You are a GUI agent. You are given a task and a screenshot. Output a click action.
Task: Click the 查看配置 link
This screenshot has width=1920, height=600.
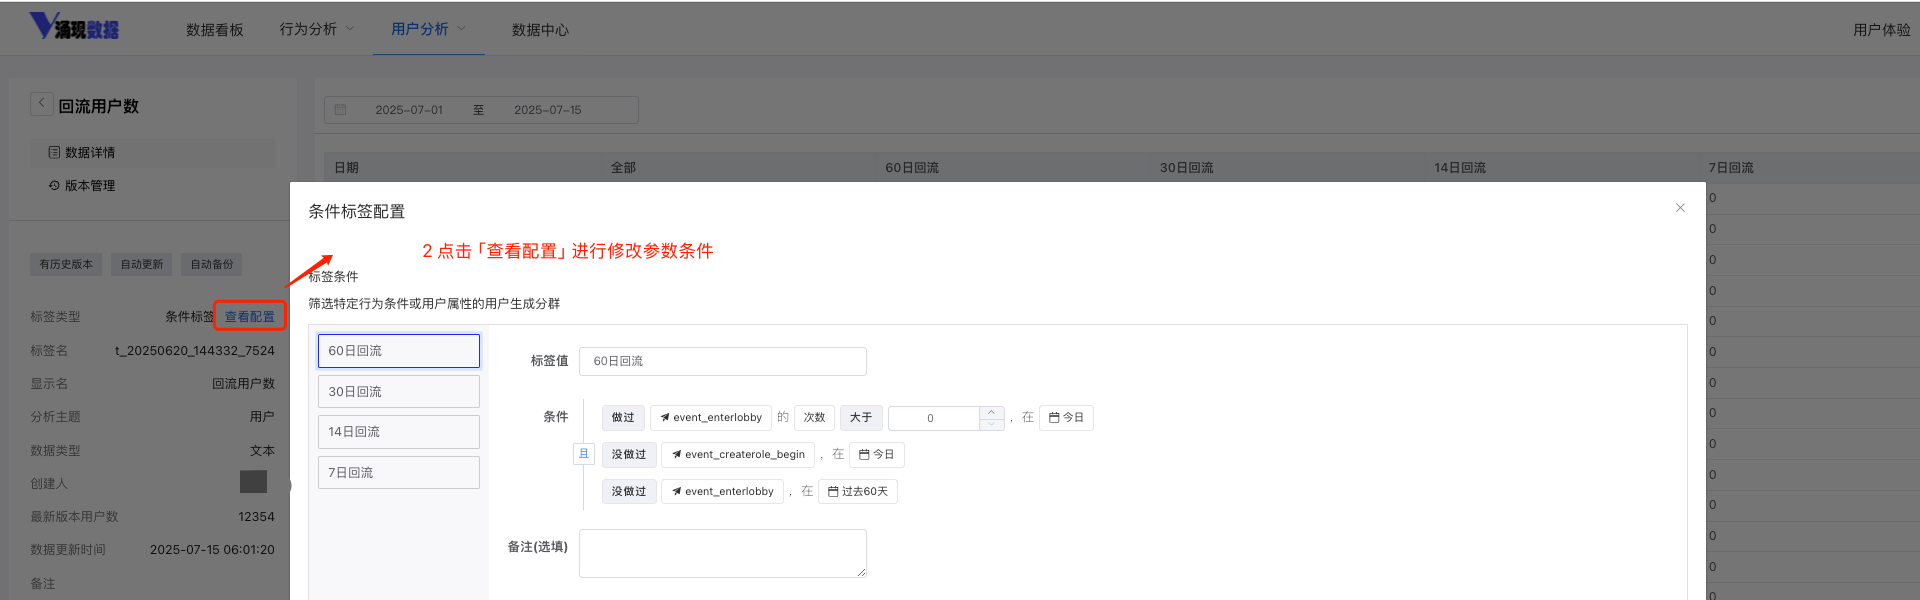249,317
